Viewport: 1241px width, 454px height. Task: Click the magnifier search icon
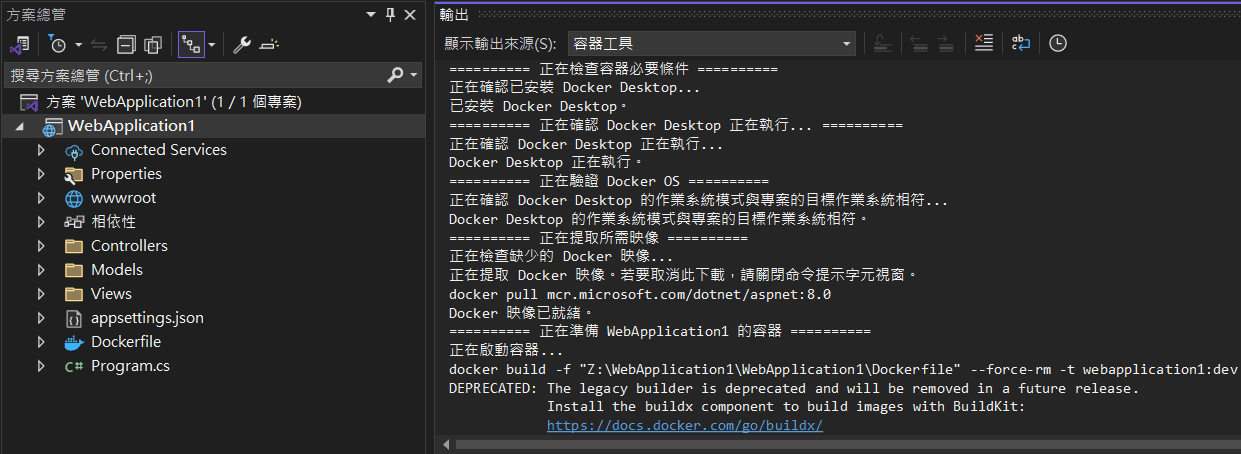point(395,75)
